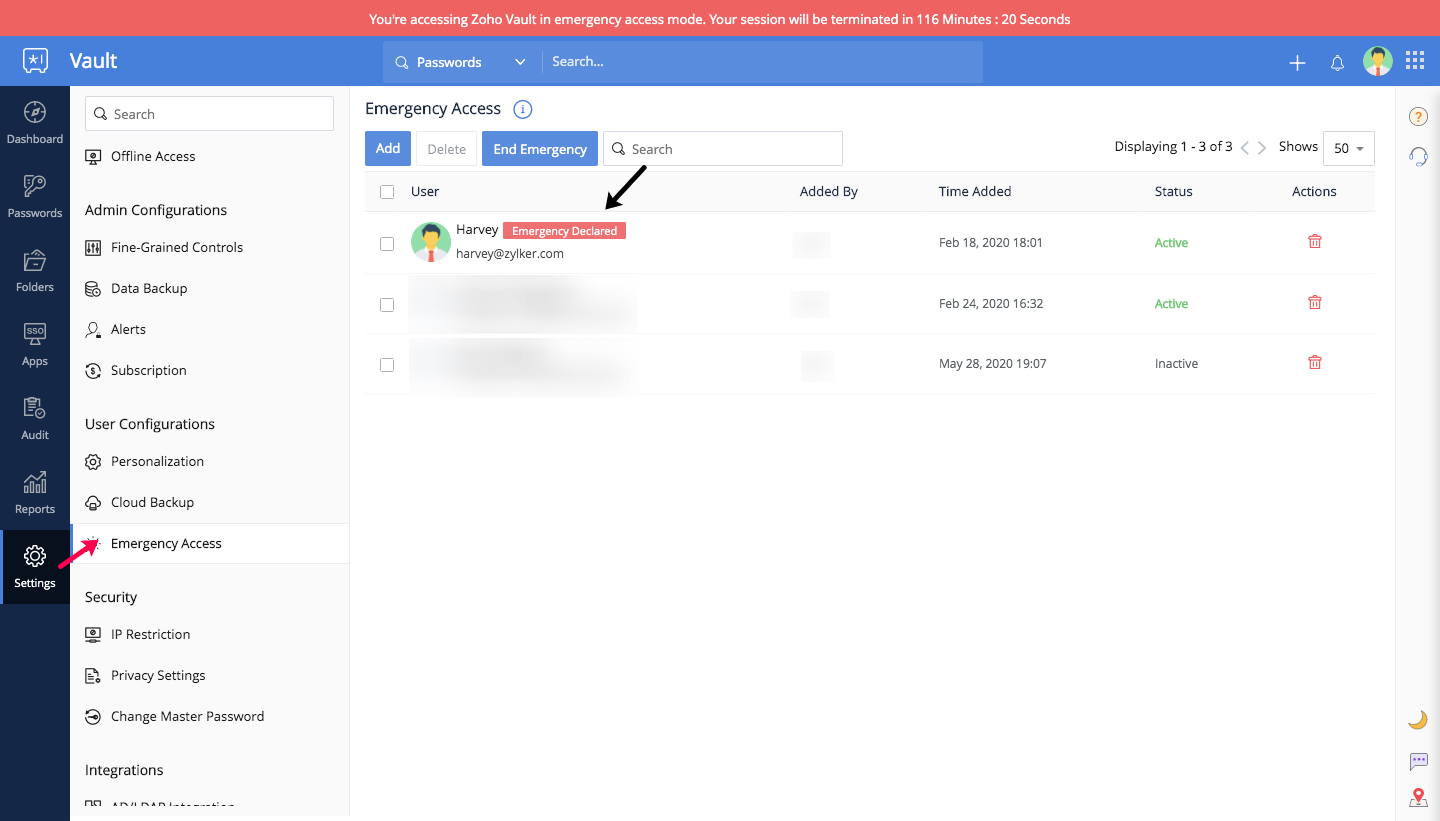Open the user profile avatar menu

point(1378,61)
